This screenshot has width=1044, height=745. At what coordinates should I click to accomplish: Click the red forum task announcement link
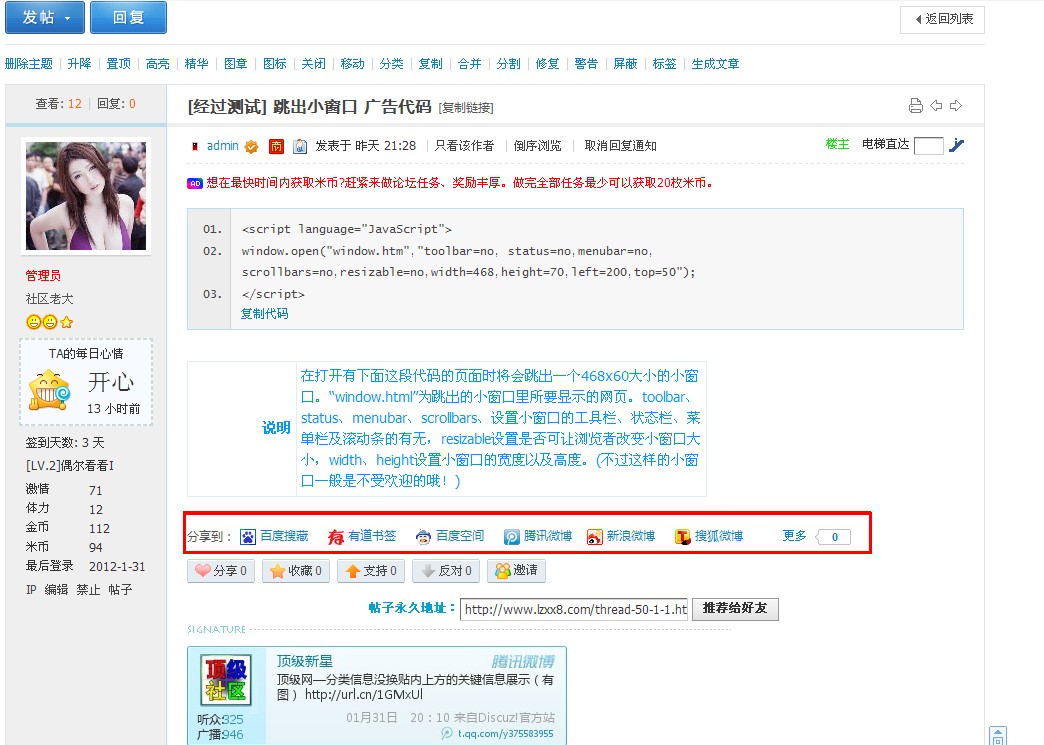[x=460, y=183]
